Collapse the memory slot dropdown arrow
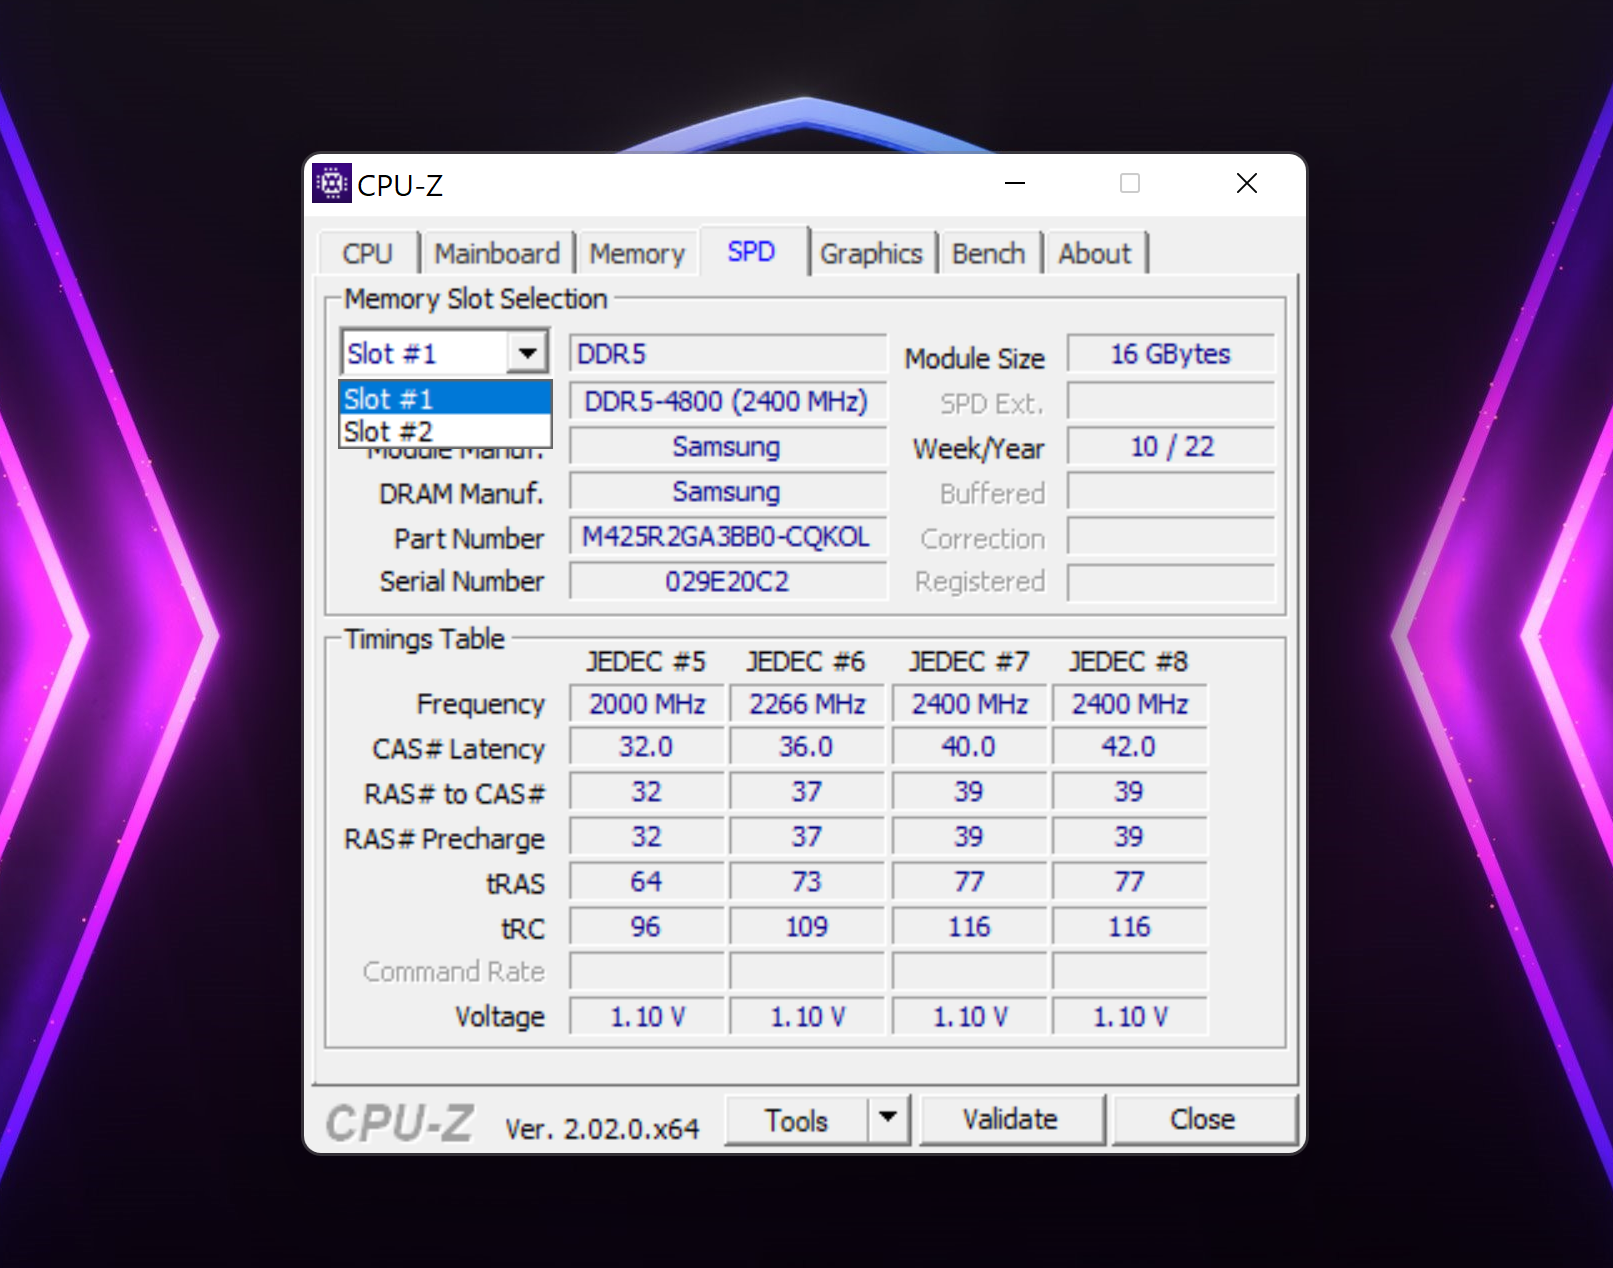Viewport: 1613px width, 1268px height. click(x=527, y=353)
